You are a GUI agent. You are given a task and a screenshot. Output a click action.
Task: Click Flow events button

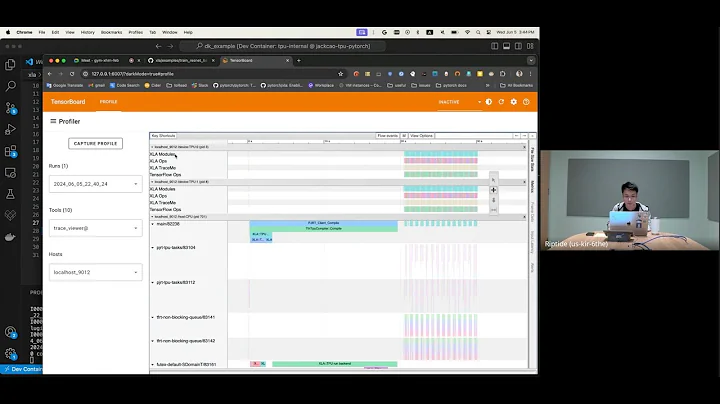pos(388,136)
